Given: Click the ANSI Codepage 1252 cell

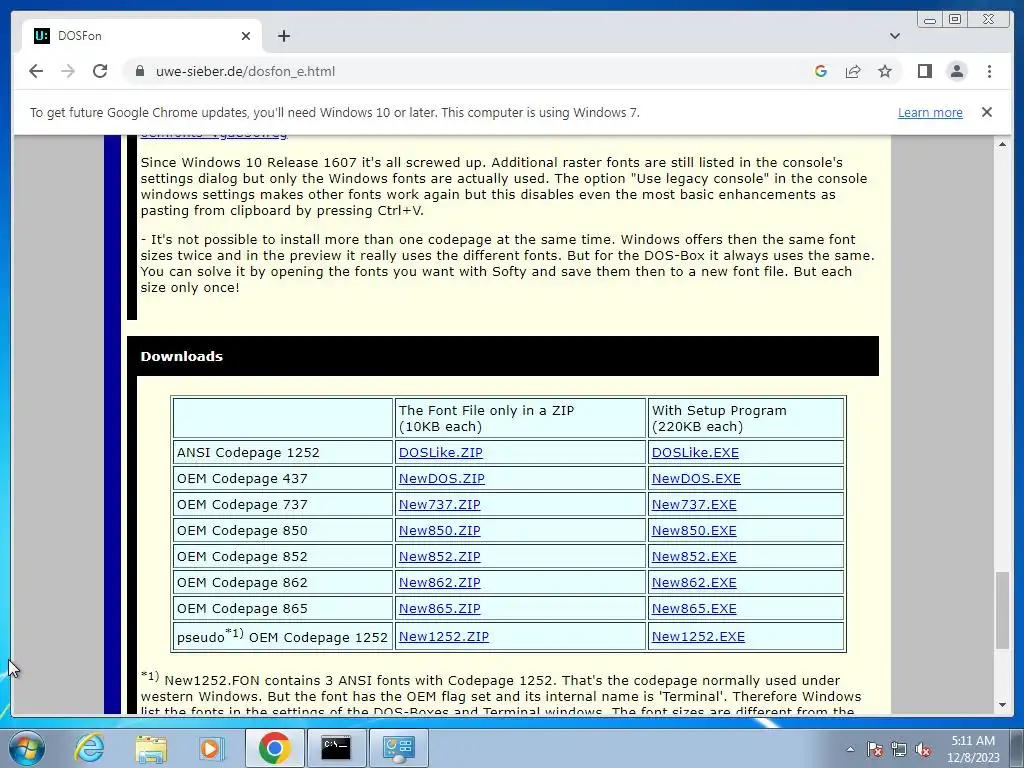Looking at the screenshot, I should pyautogui.click(x=283, y=453).
